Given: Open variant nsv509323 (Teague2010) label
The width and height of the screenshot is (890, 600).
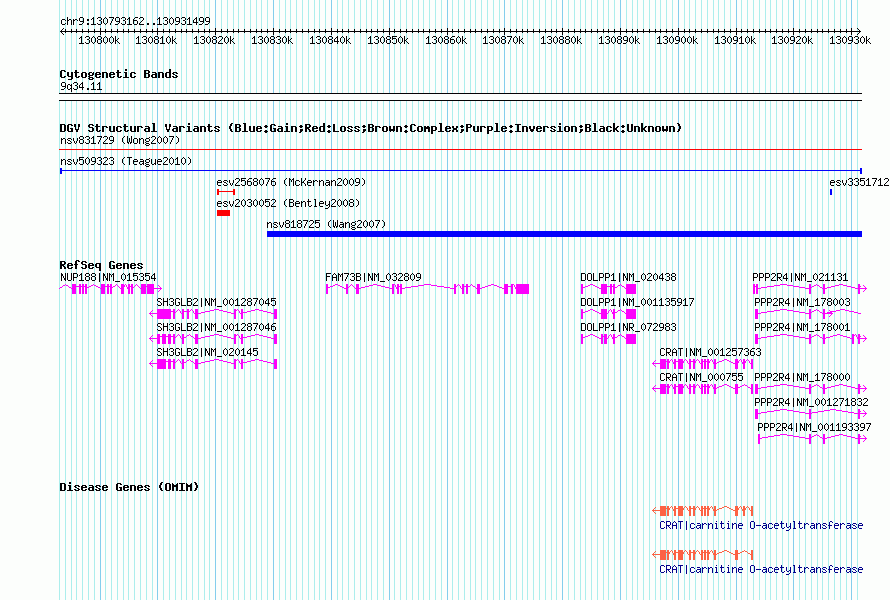Looking at the screenshot, I should (126, 161).
